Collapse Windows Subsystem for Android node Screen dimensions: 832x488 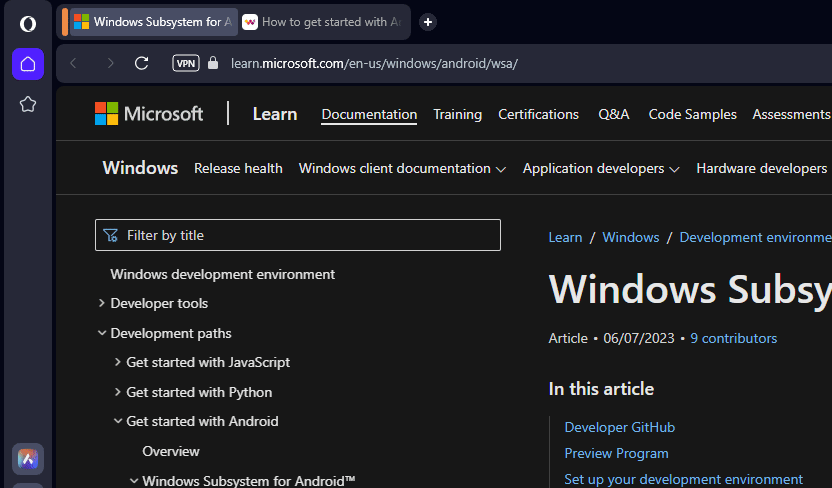point(134,481)
